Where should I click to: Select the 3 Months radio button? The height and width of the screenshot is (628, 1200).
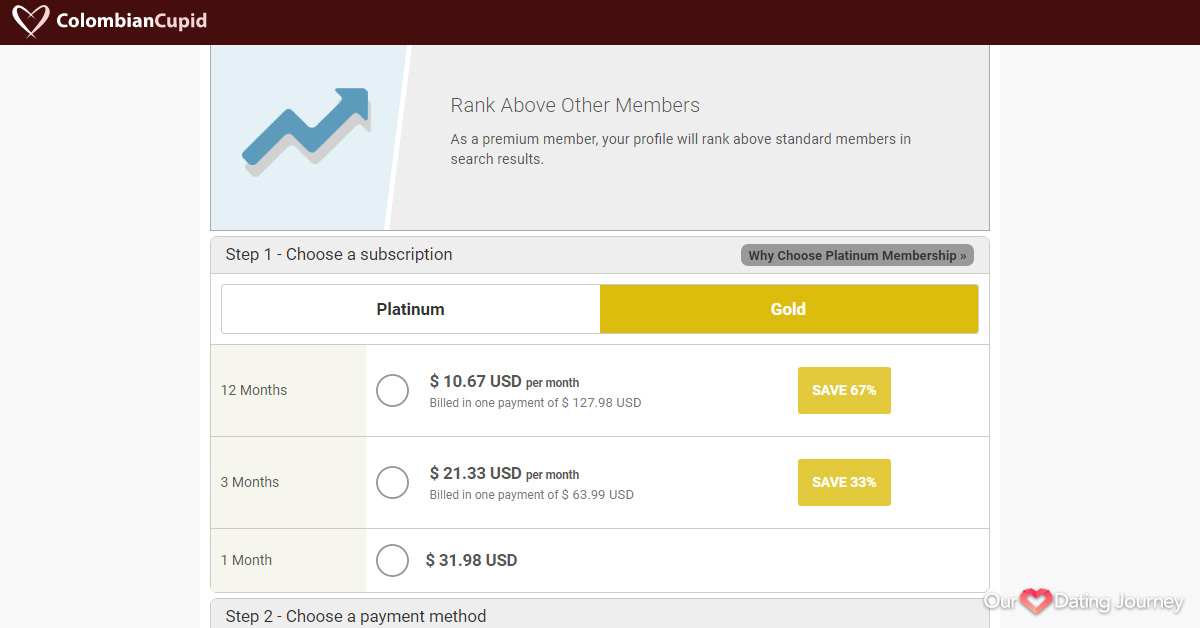click(x=392, y=482)
